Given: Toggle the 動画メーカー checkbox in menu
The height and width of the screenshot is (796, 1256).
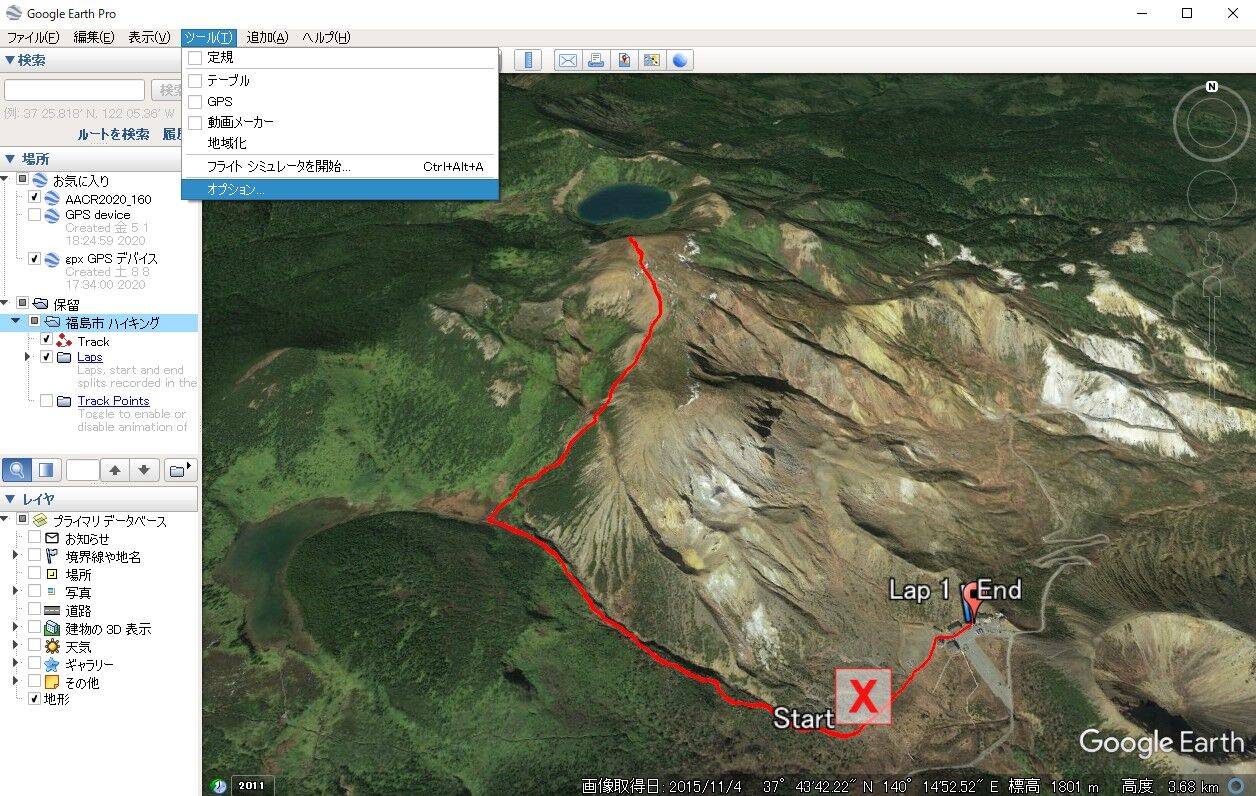Looking at the screenshot, I should (195, 122).
